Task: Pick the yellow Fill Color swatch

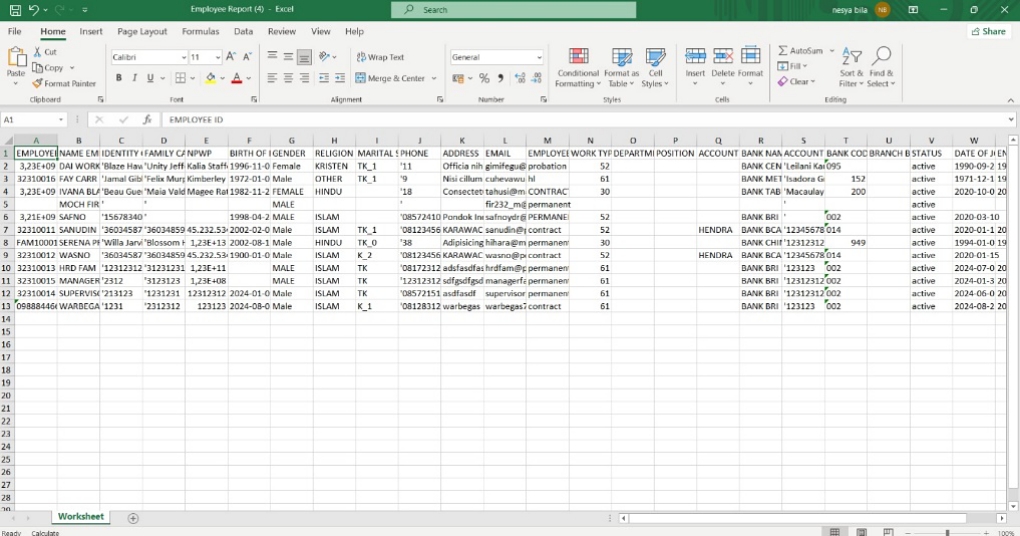Action: (x=210, y=78)
